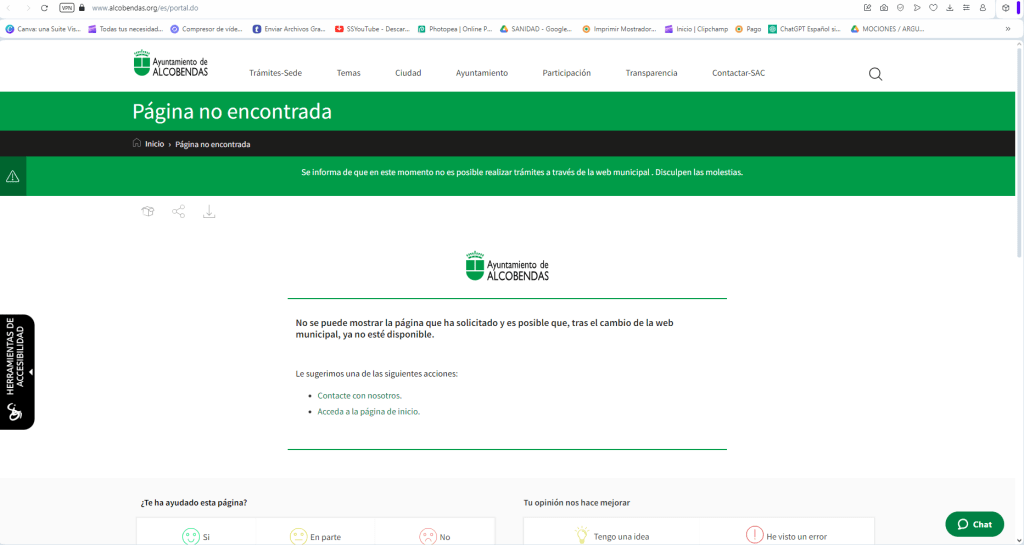Open the Transparencia navigation menu

tap(651, 73)
